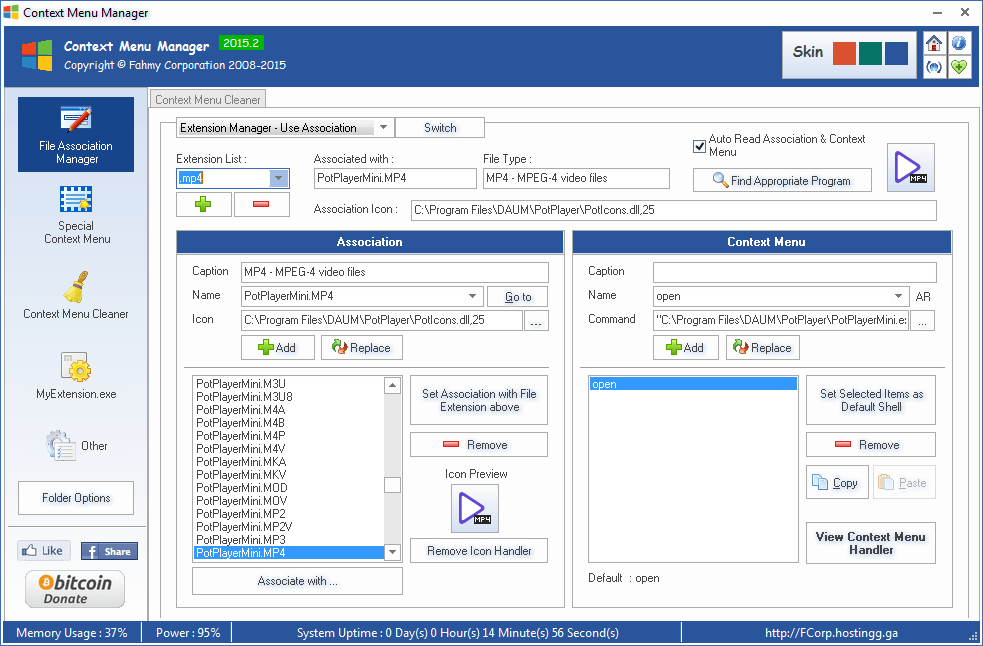Viewport: 983px width, 646px height.
Task: Click association list scroll up arrow
Action: (x=392, y=385)
